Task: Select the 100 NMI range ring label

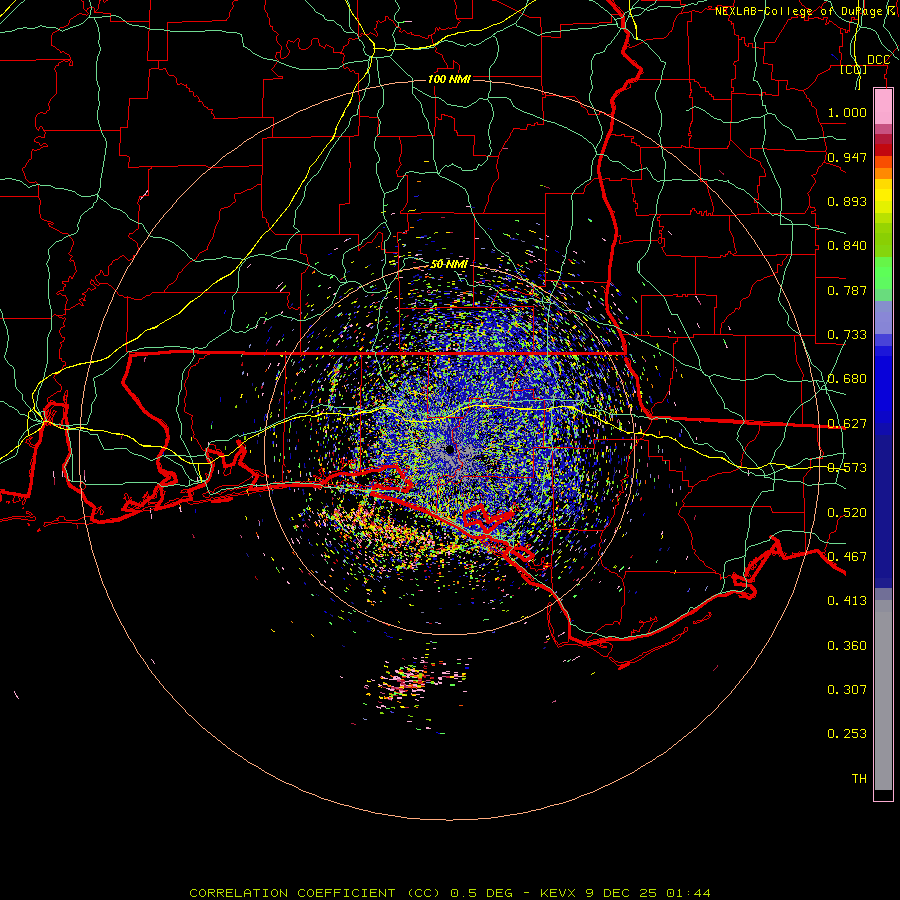Action: (449, 79)
